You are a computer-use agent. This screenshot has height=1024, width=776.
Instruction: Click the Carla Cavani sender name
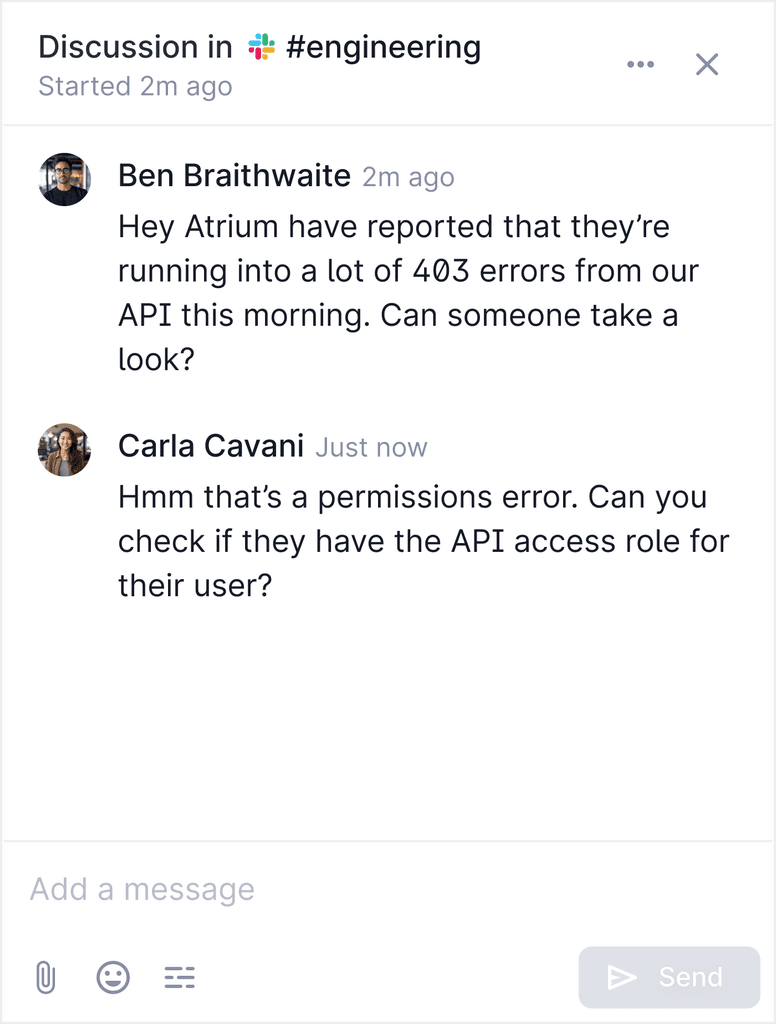tap(210, 446)
